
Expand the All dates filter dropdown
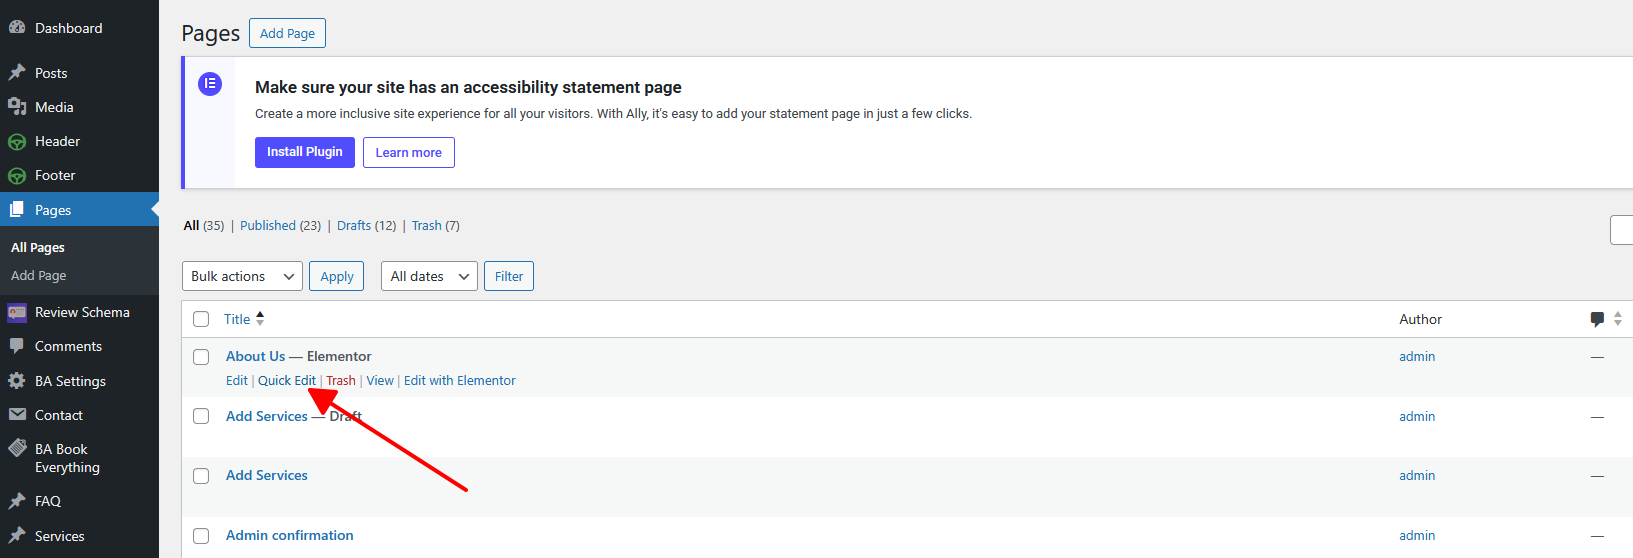pos(429,276)
